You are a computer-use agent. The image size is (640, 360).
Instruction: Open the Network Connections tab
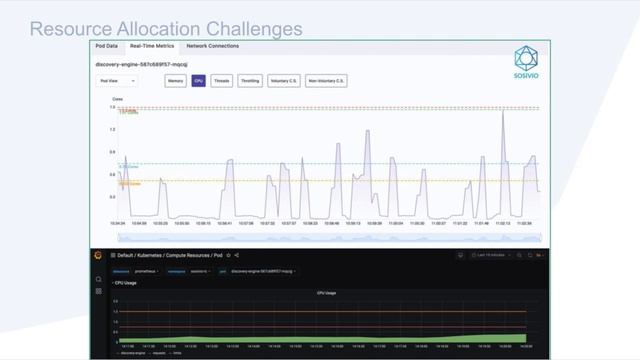213,46
